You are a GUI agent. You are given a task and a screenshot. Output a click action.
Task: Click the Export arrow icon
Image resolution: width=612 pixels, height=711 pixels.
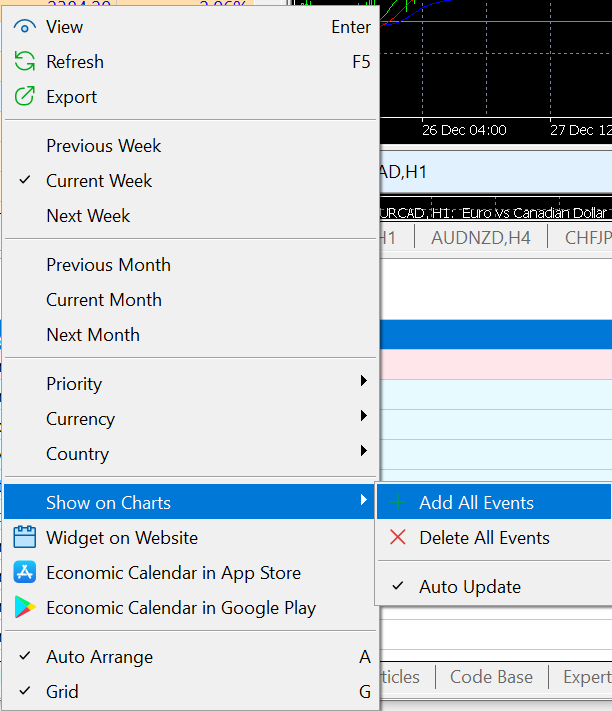(25, 97)
